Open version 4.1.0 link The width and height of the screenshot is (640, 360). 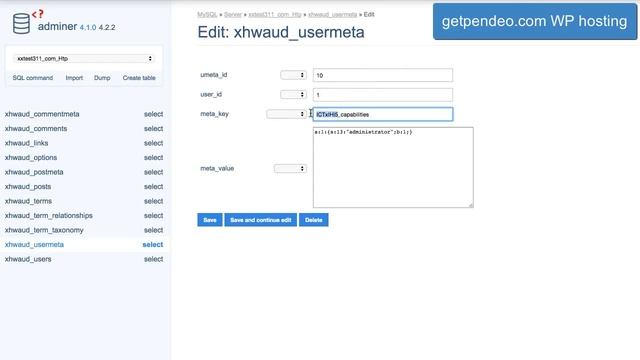88,27
